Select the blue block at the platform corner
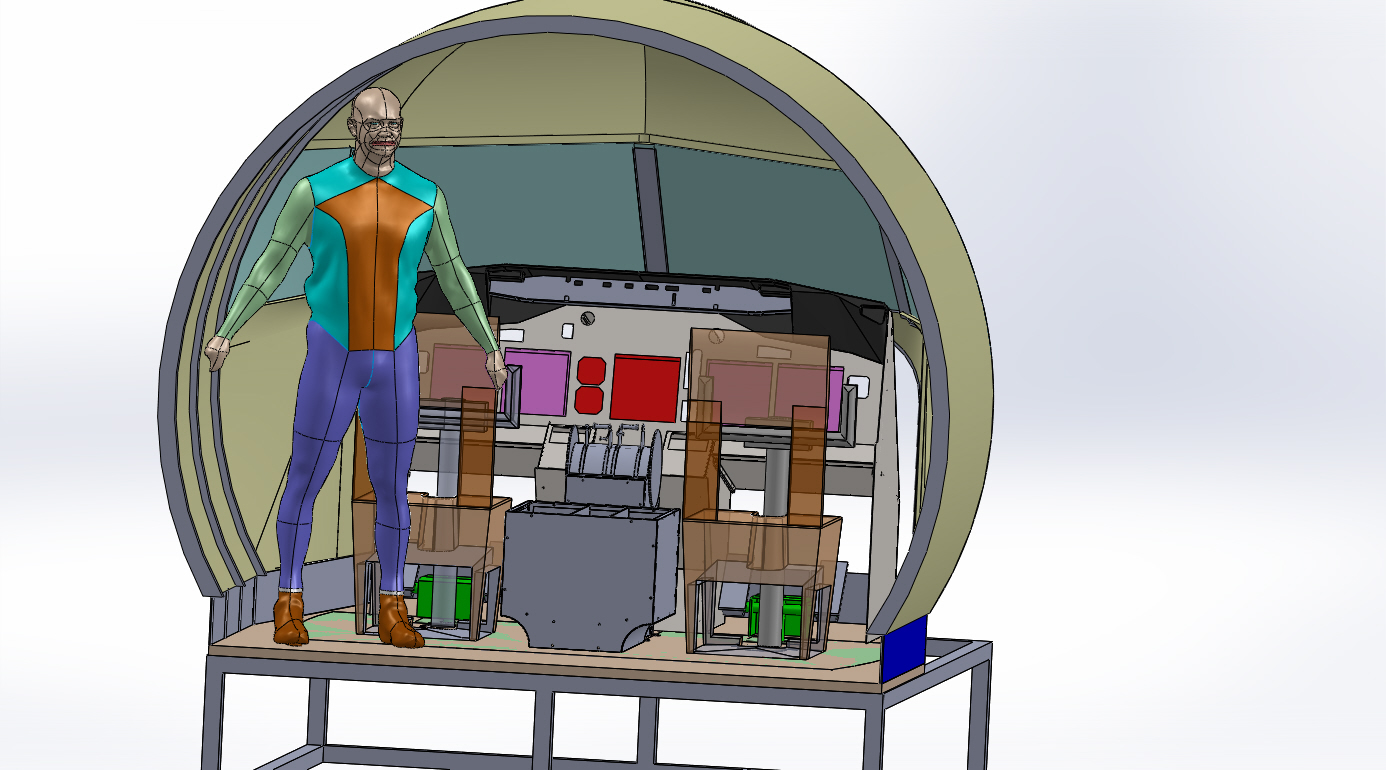 tap(905, 650)
